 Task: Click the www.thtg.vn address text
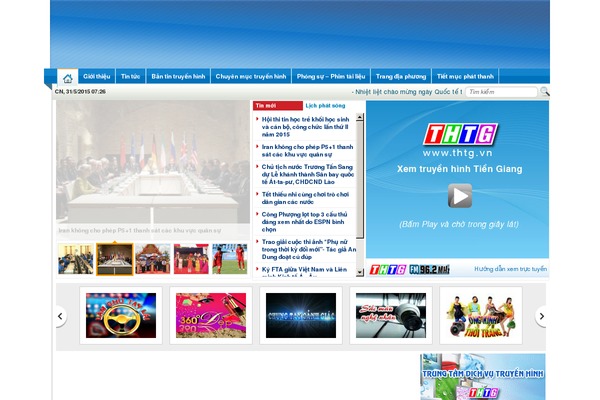(x=458, y=153)
